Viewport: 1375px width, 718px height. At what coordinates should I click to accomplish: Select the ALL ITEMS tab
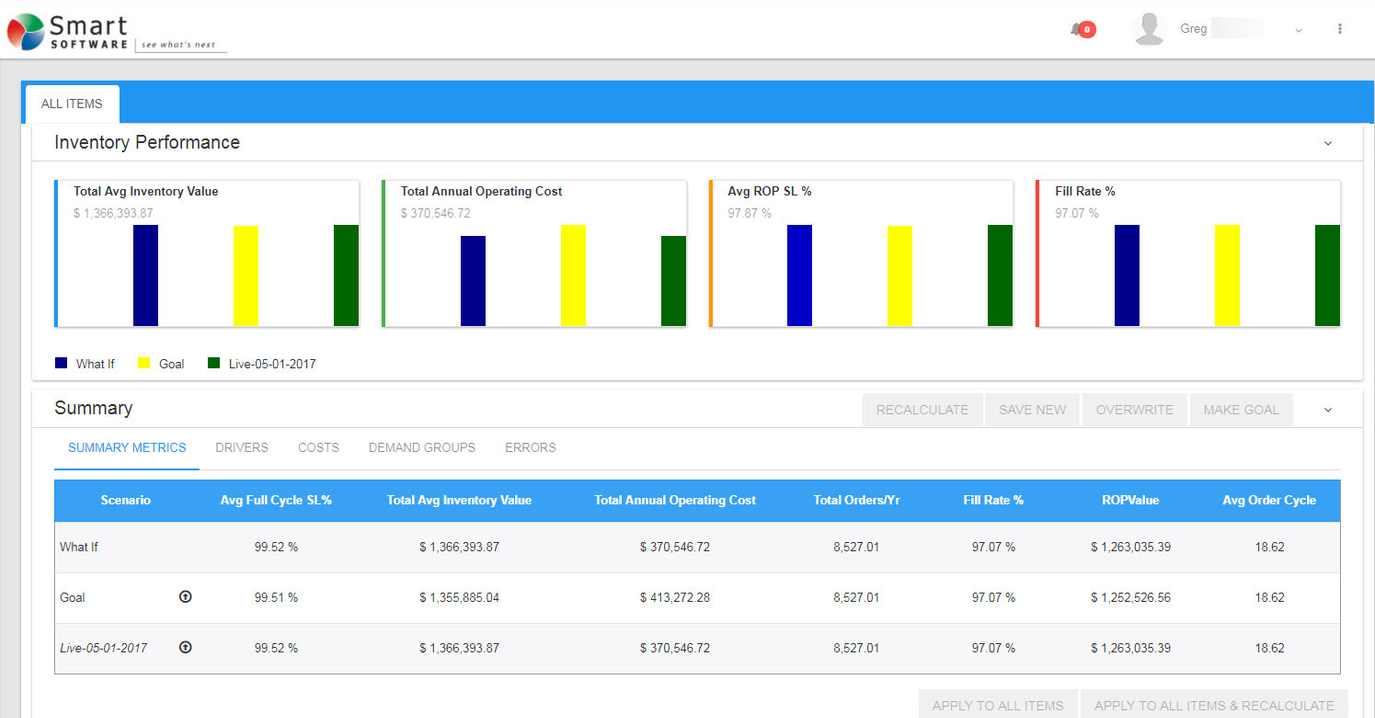click(72, 104)
